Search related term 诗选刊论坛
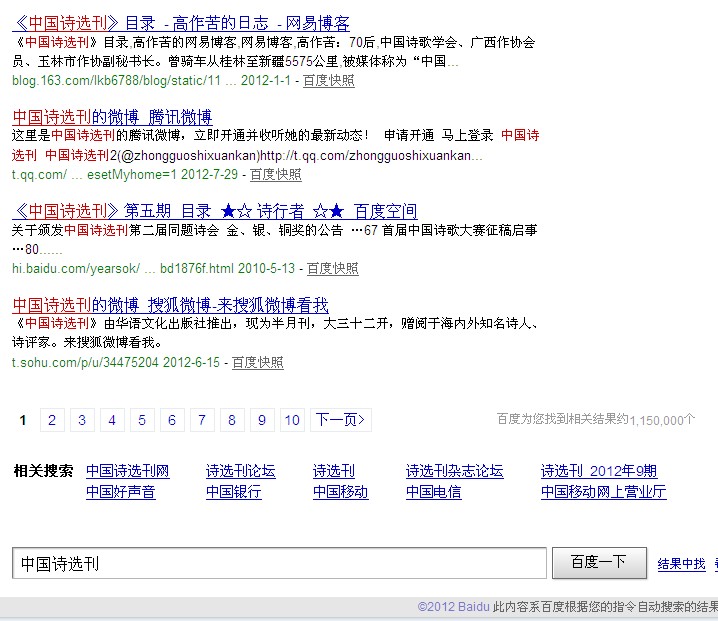The image size is (718, 621). tap(240, 471)
